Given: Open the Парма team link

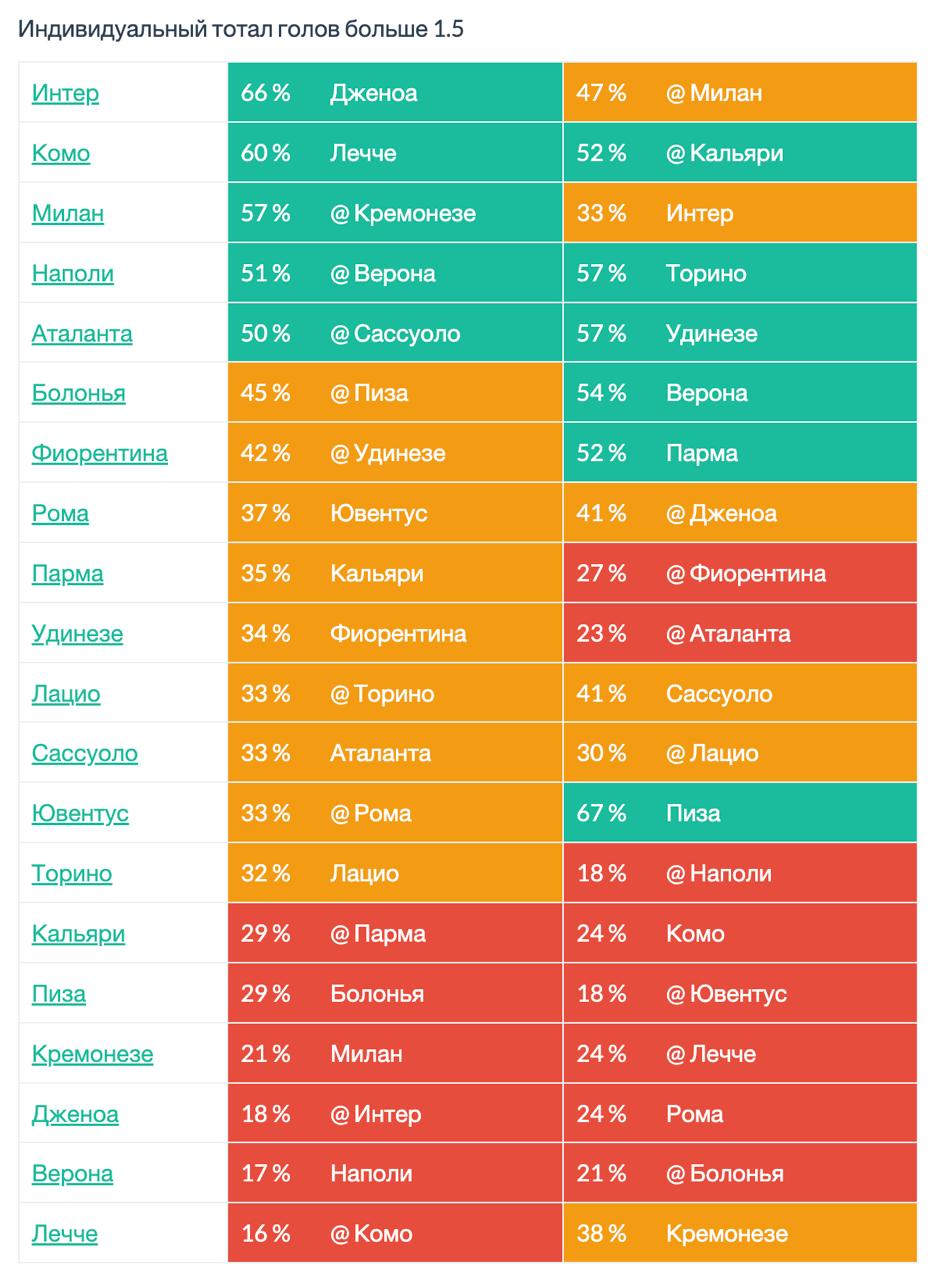Looking at the screenshot, I should 67,573.
